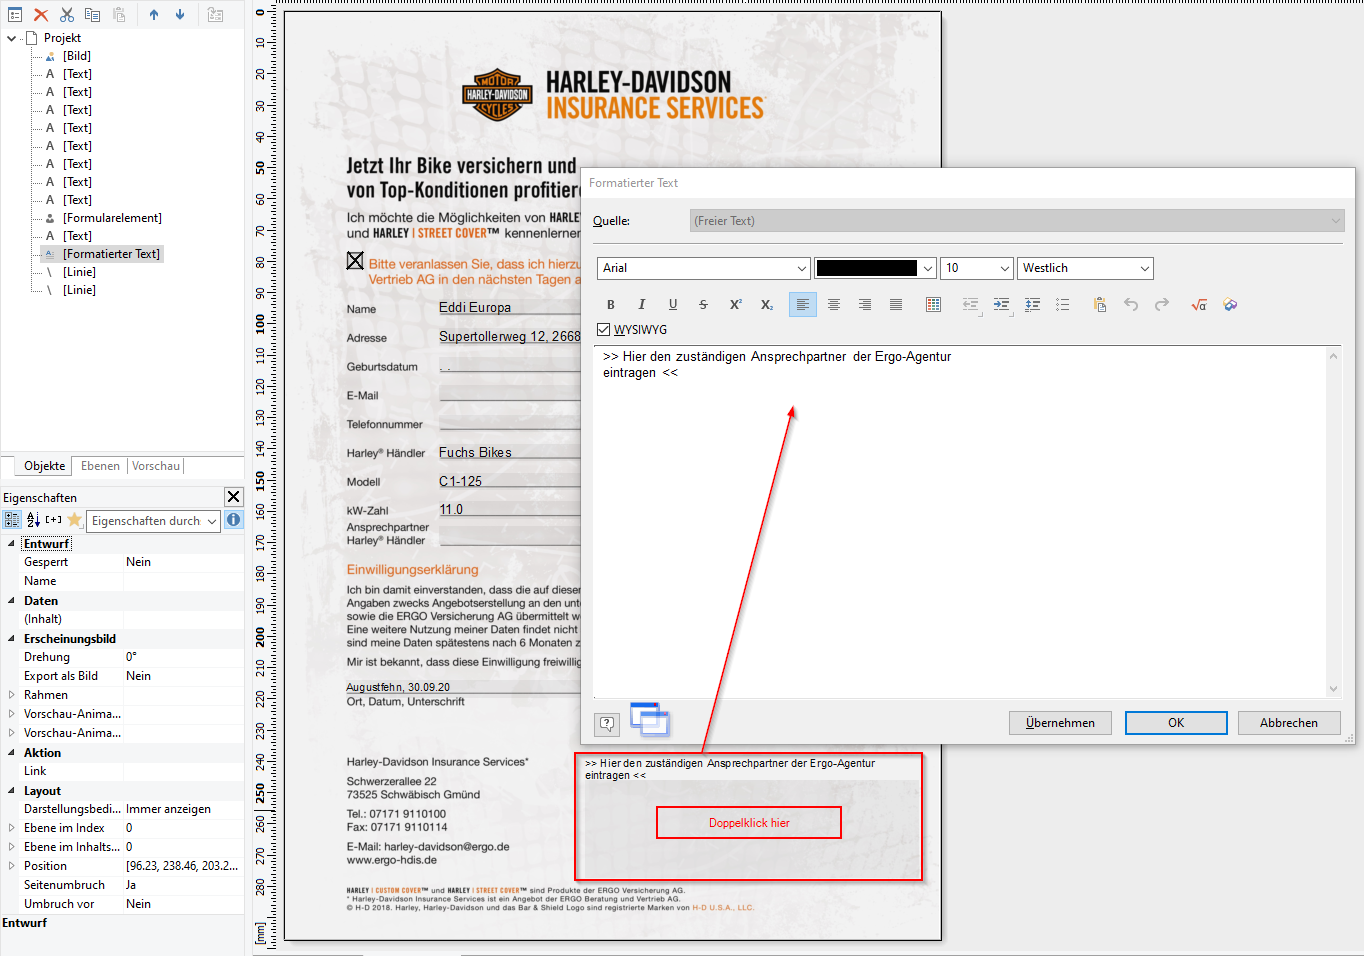
Task: Expand all property groups
Action: 54,520
